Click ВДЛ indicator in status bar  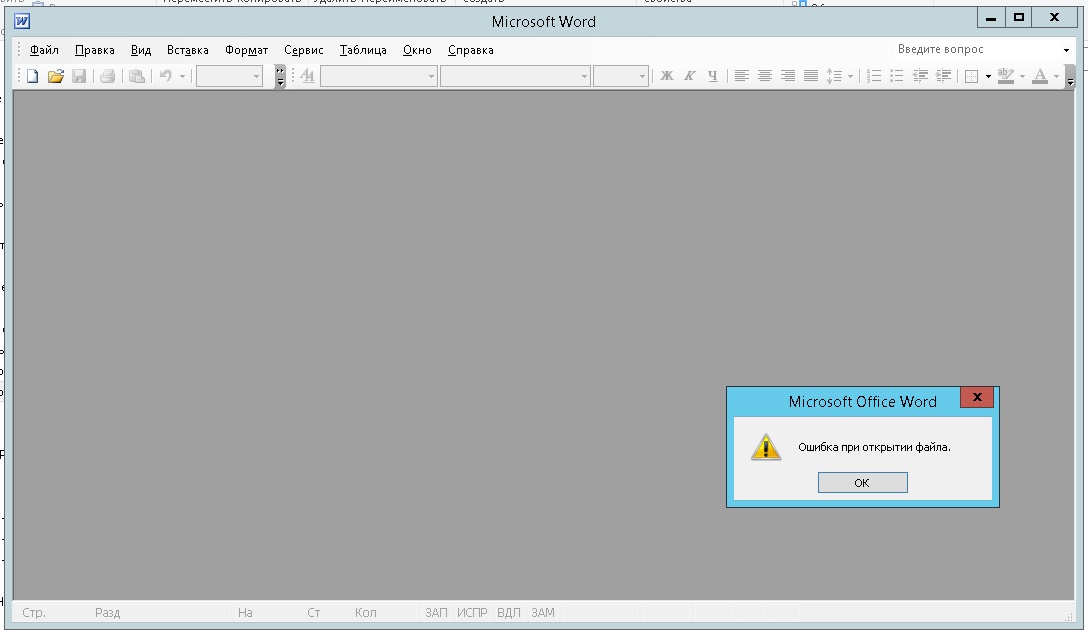(x=509, y=613)
